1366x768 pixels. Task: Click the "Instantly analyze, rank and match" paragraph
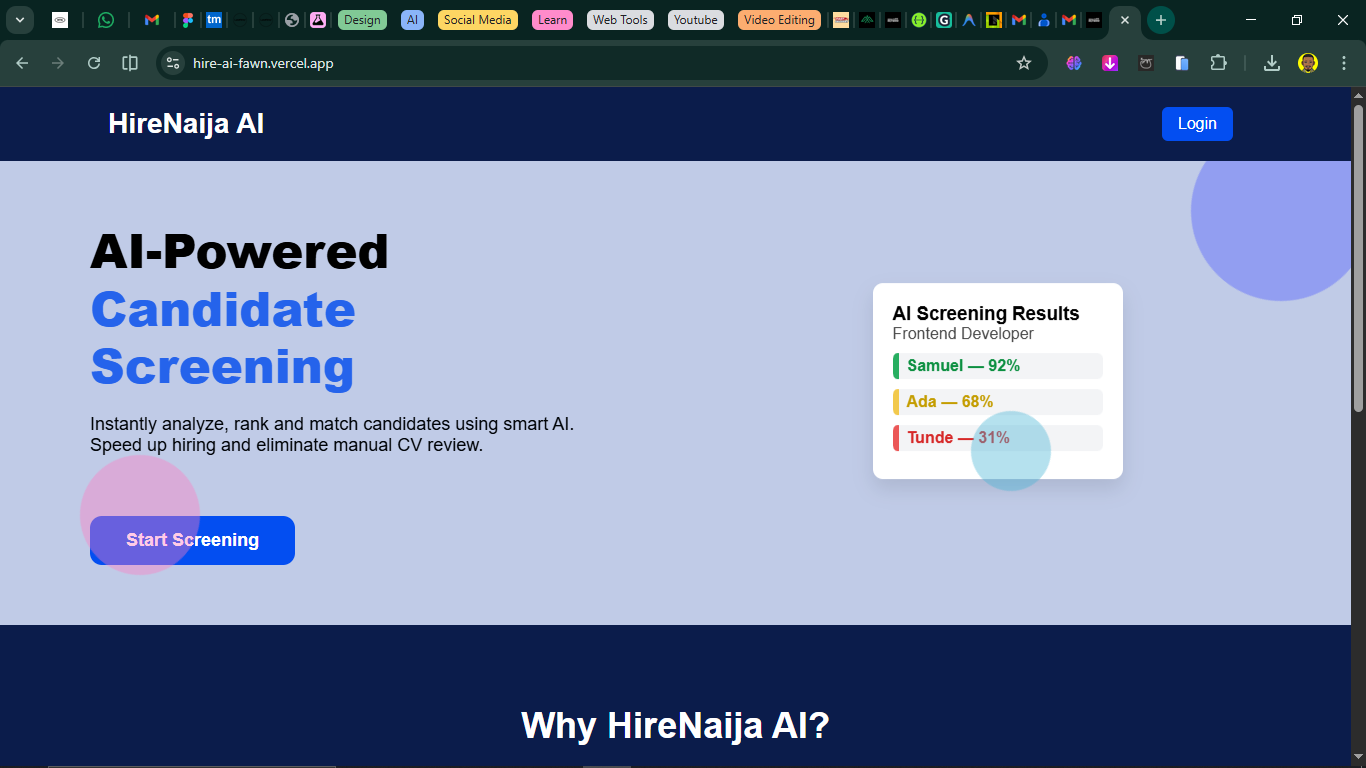(332, 434)
